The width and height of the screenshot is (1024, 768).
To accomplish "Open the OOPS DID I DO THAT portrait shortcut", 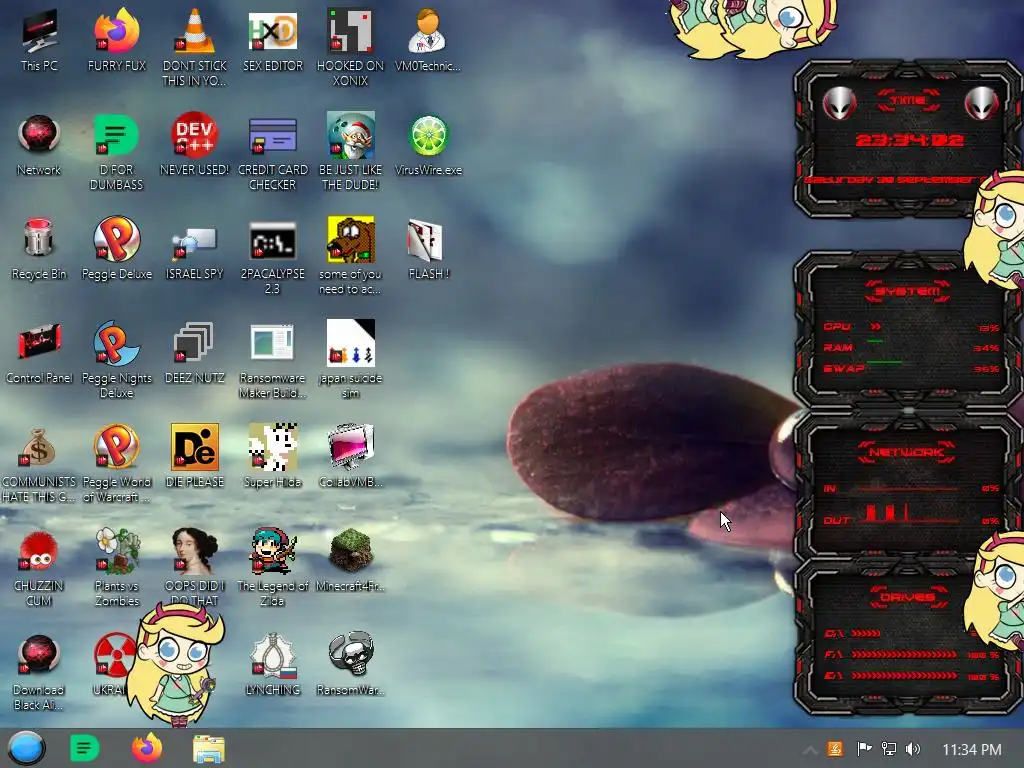I will (195, 567).
